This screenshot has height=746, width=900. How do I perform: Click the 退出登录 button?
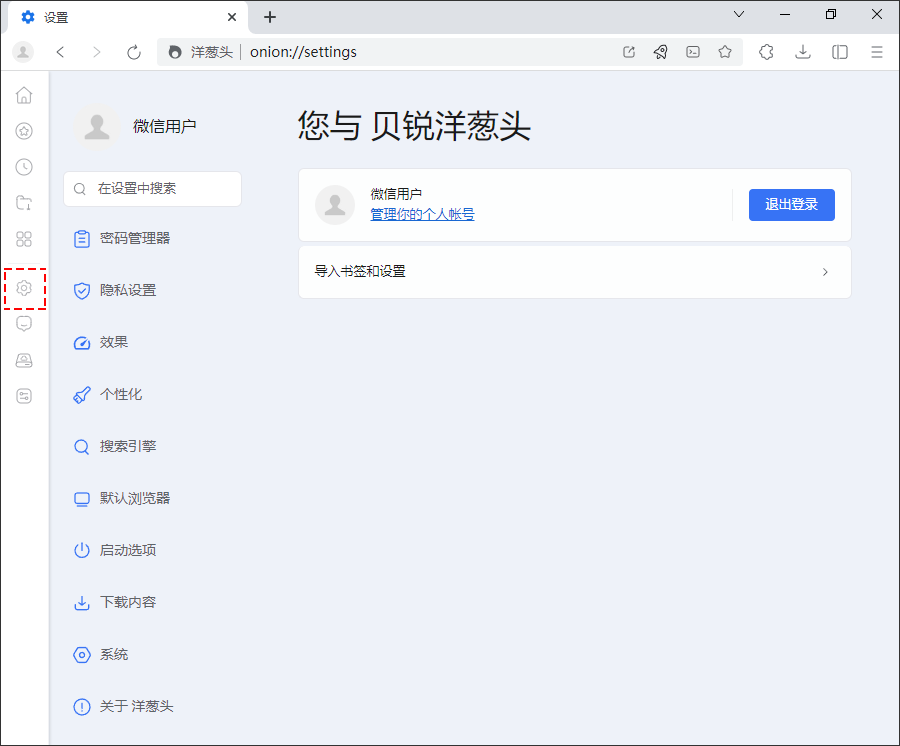pyautogui.click(x=792, y=205)
